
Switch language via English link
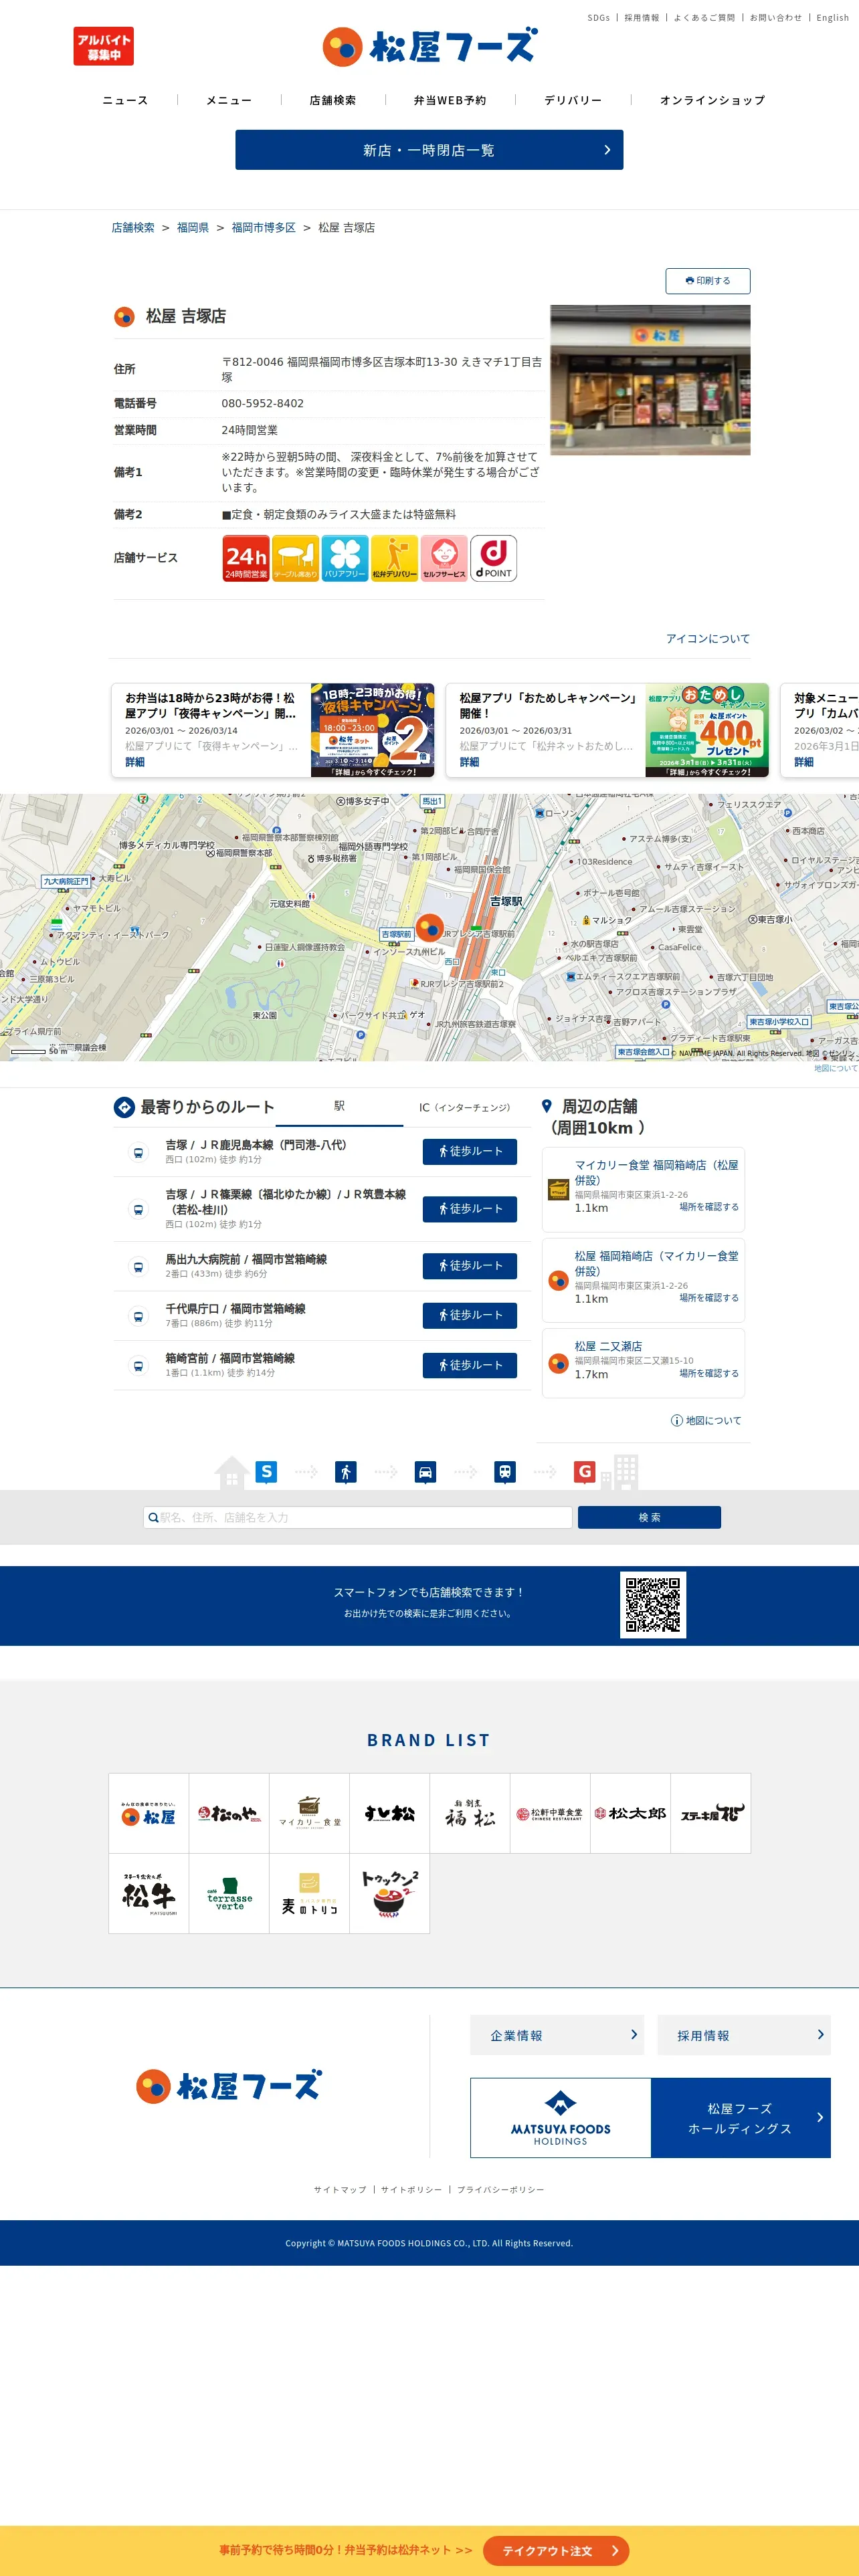(832, 18)
